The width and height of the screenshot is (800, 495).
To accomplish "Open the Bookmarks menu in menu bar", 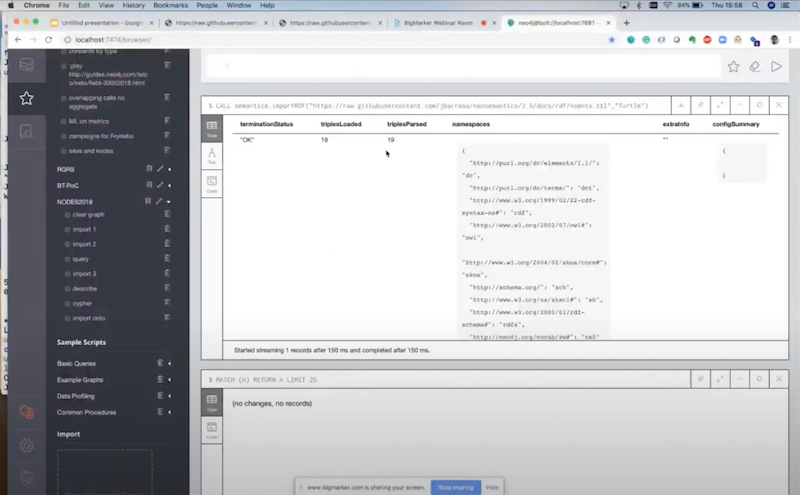I will (170, 5).
